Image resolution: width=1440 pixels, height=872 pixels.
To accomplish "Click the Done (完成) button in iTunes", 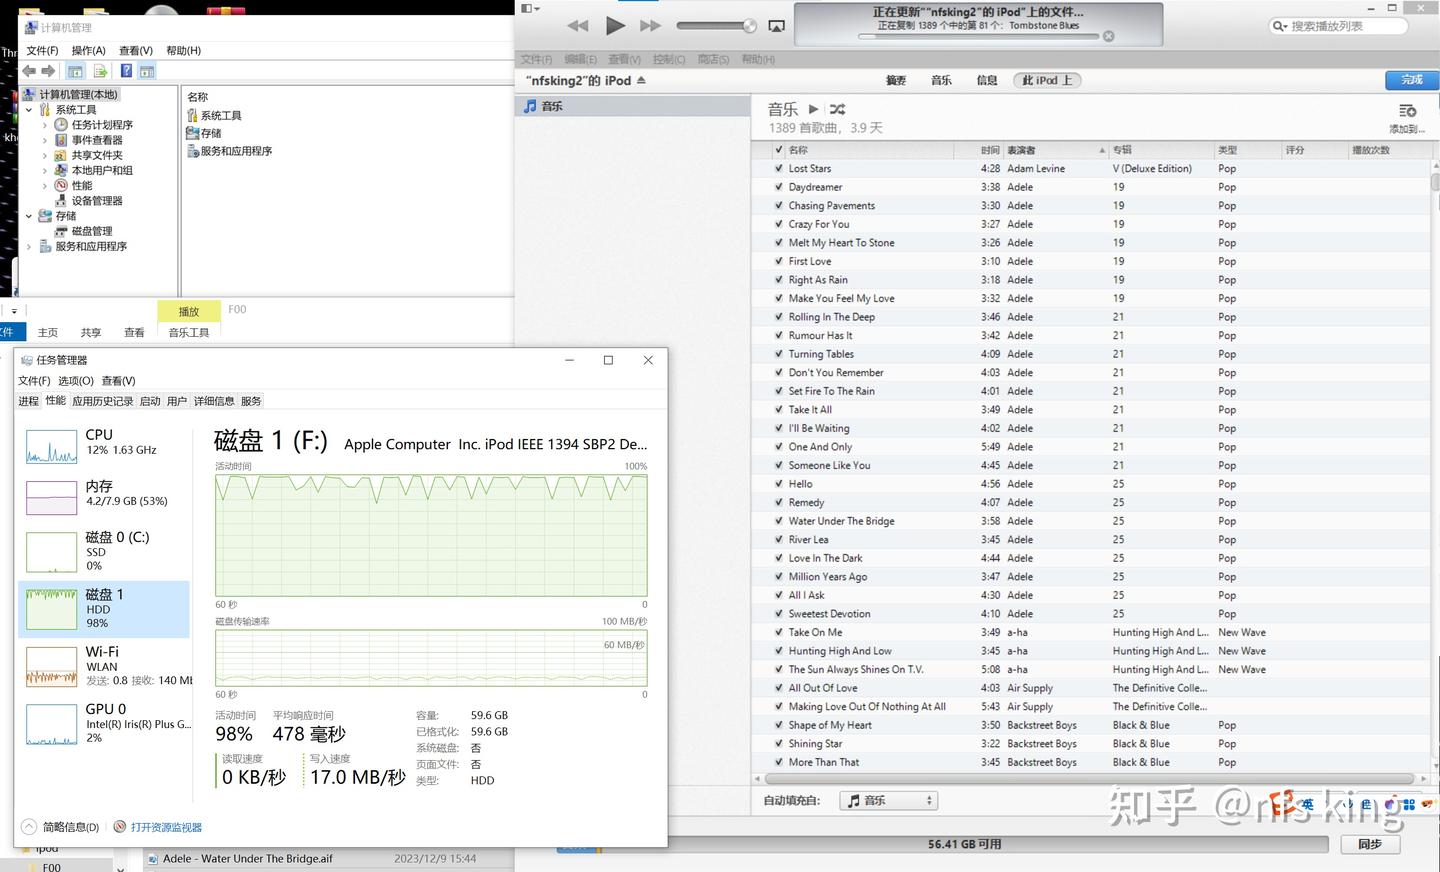I will (1411, 80).
